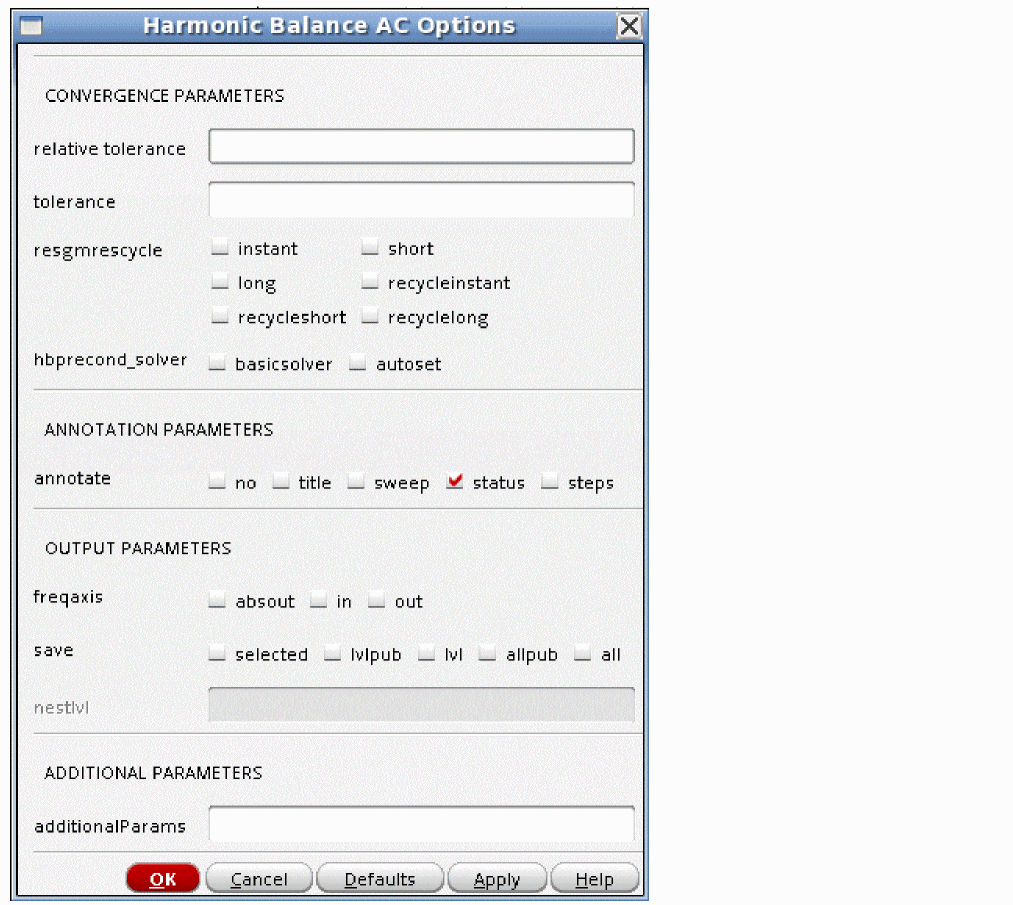This screenshot has width=1013, height=905.
Task: Check the recycleinstant option
Action: click(370, 281)
